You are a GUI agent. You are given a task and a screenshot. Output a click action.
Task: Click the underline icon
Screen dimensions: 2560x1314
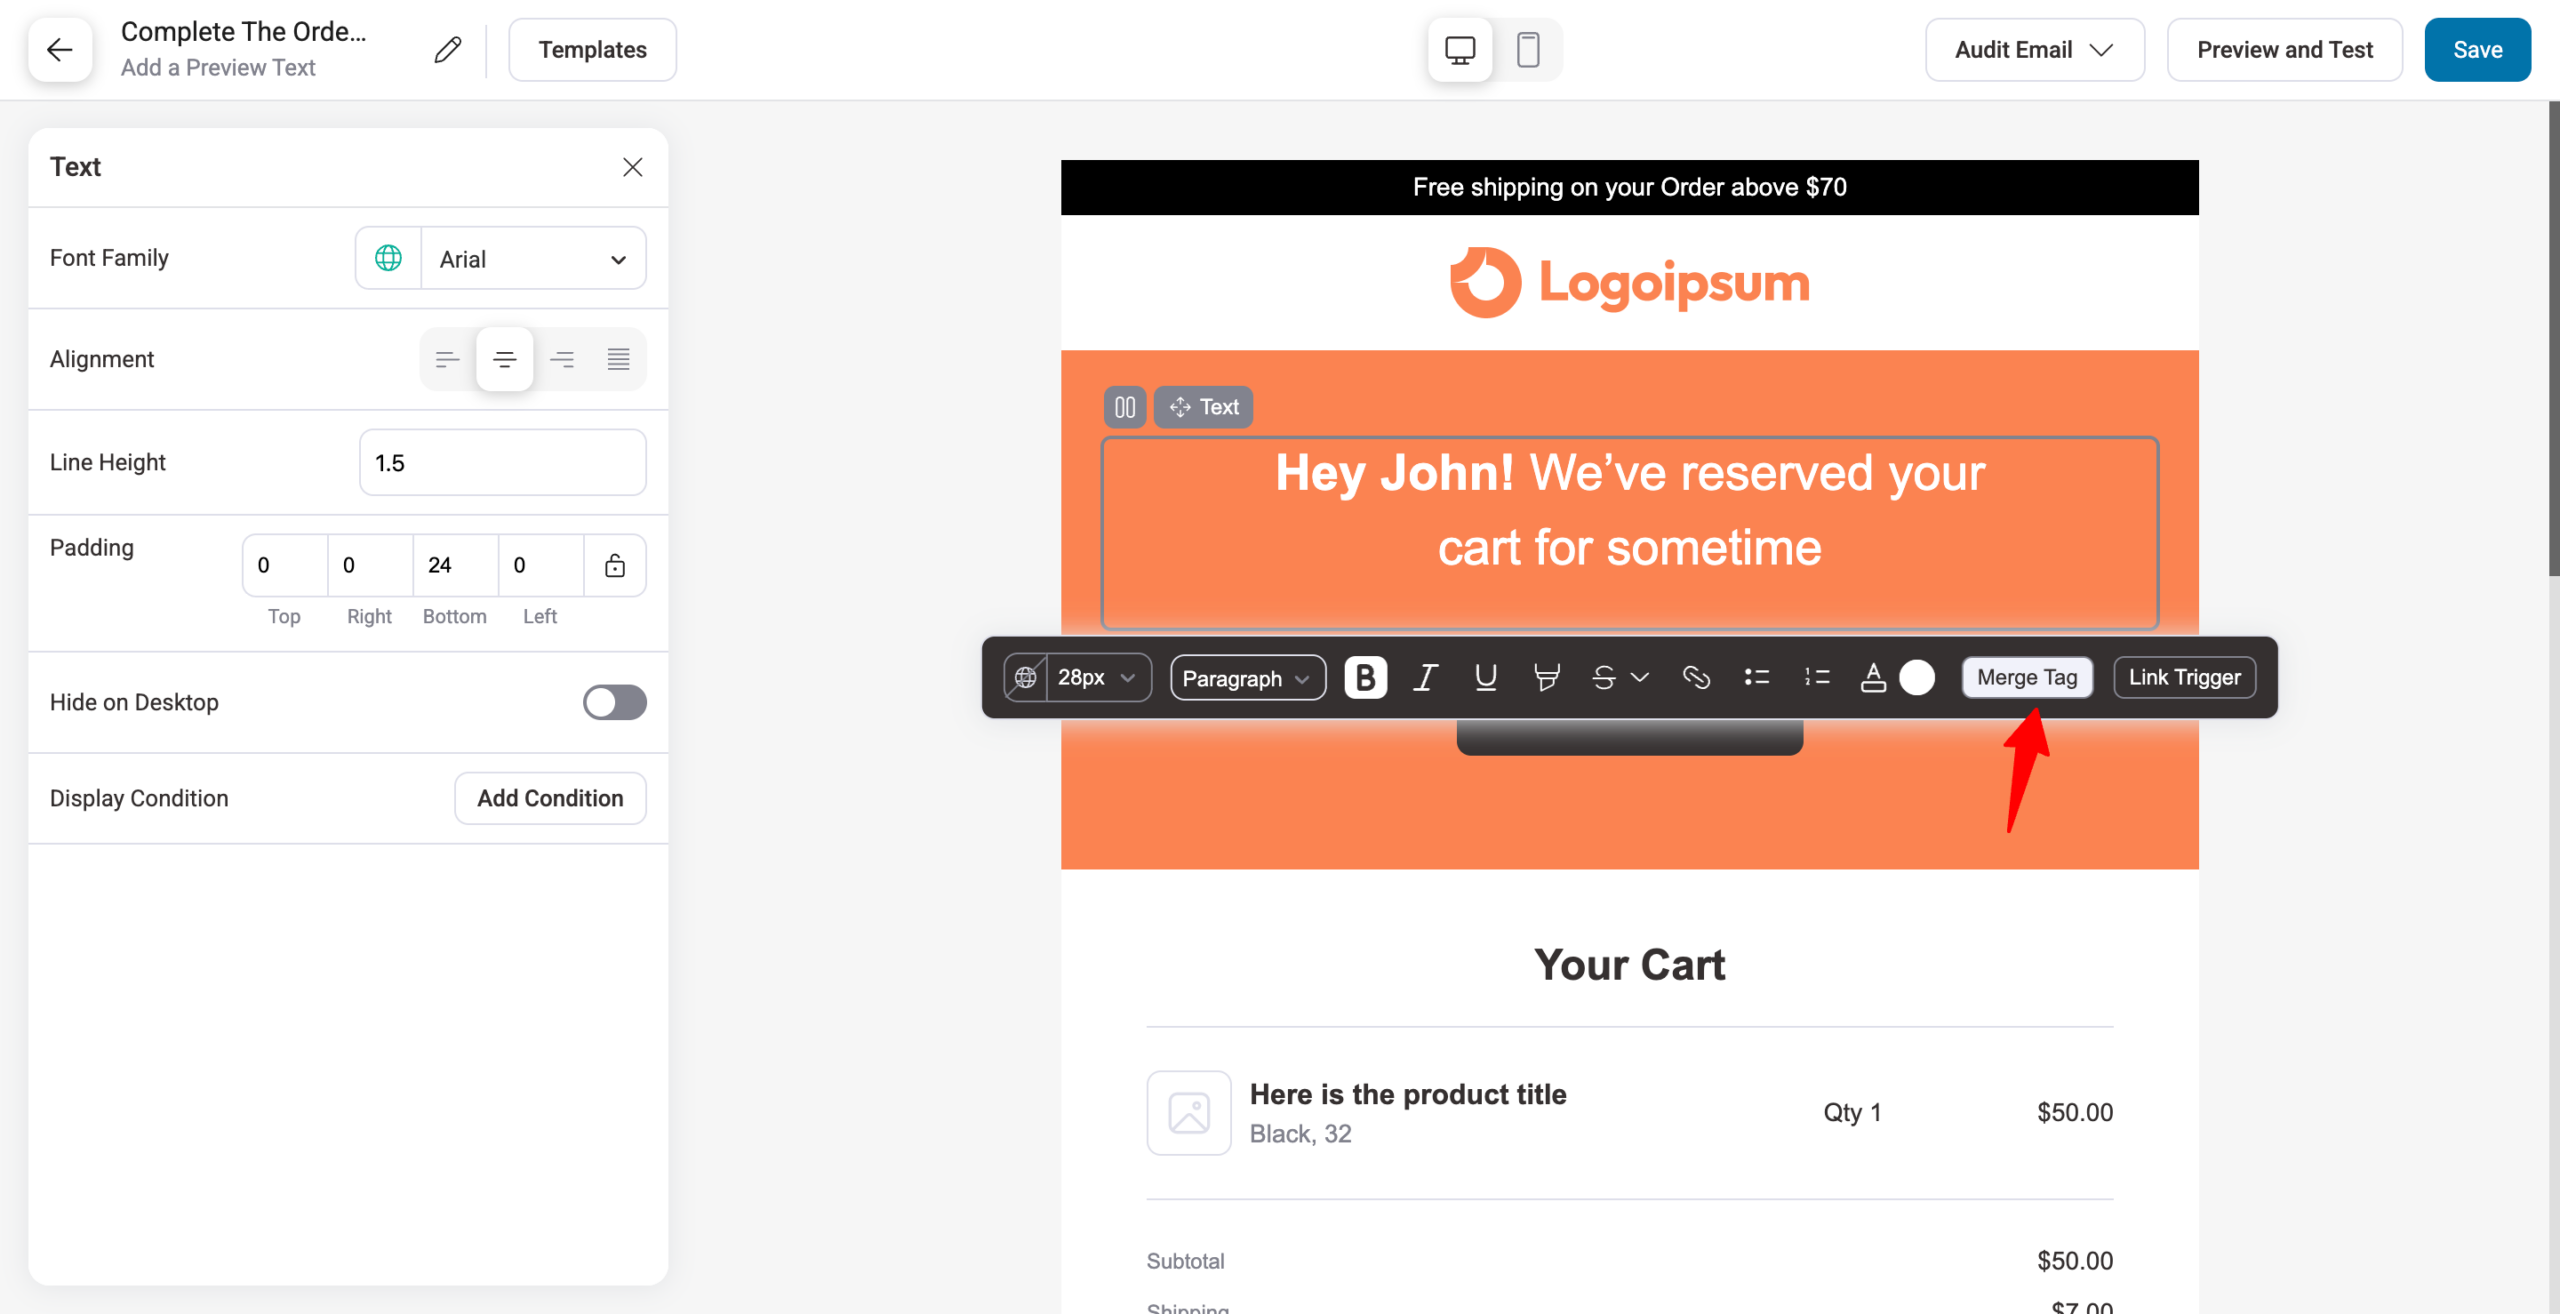(1486, 677)
